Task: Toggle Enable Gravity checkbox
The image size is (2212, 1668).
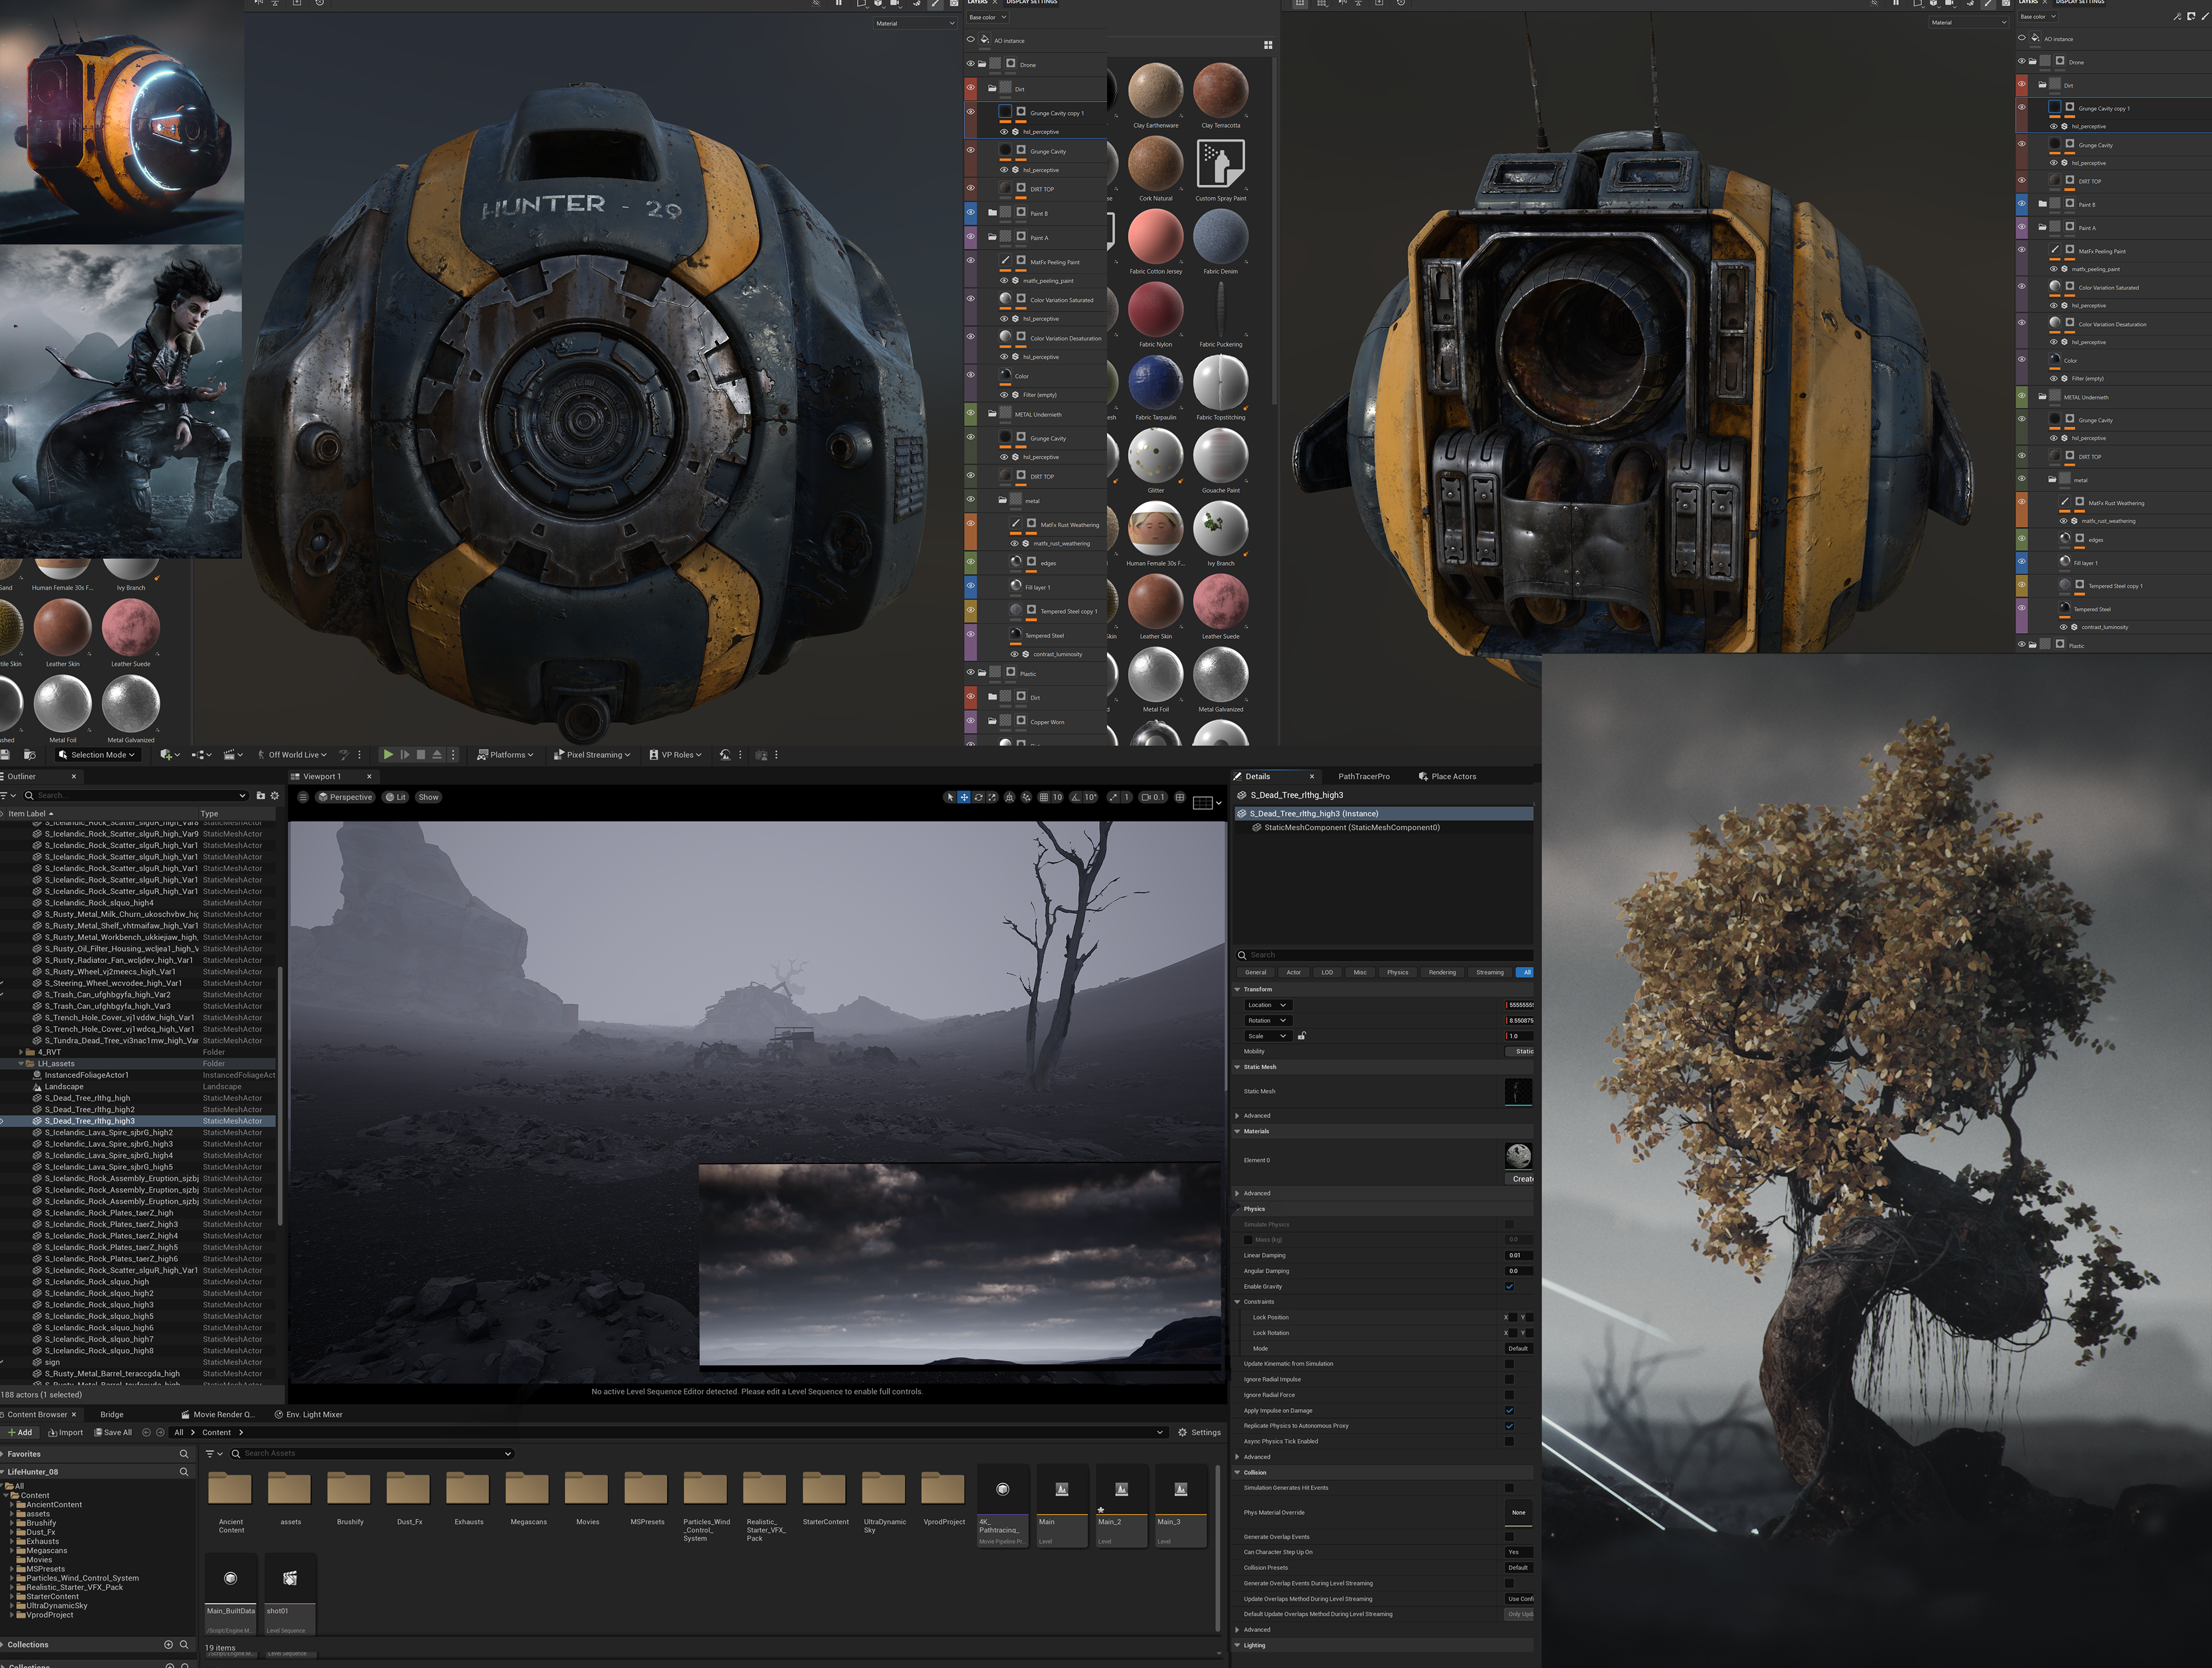Action: pos(1509,1287)
